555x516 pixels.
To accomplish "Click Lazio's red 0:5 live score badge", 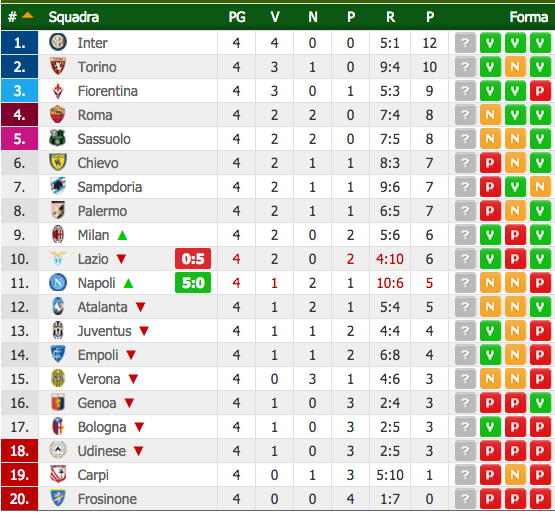I will coord(193,259).
